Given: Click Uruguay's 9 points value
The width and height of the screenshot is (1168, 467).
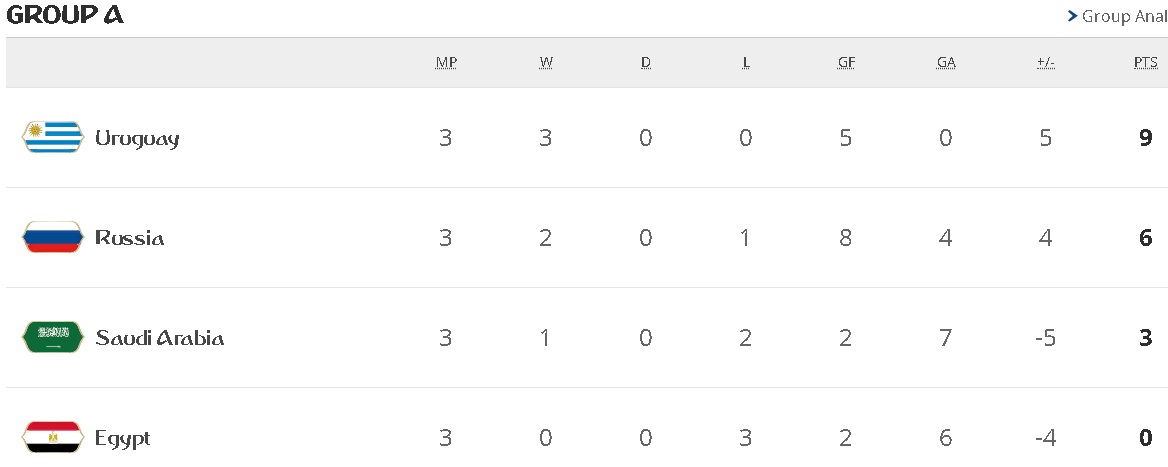Looking at the screenshot, I should click(x=1146, y=138).
